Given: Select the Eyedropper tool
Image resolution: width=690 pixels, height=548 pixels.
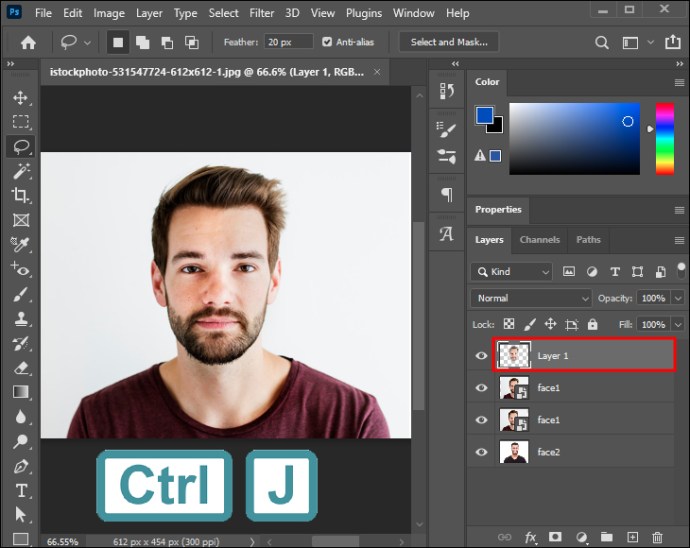Looking at the screenshot, I should 20,244.
